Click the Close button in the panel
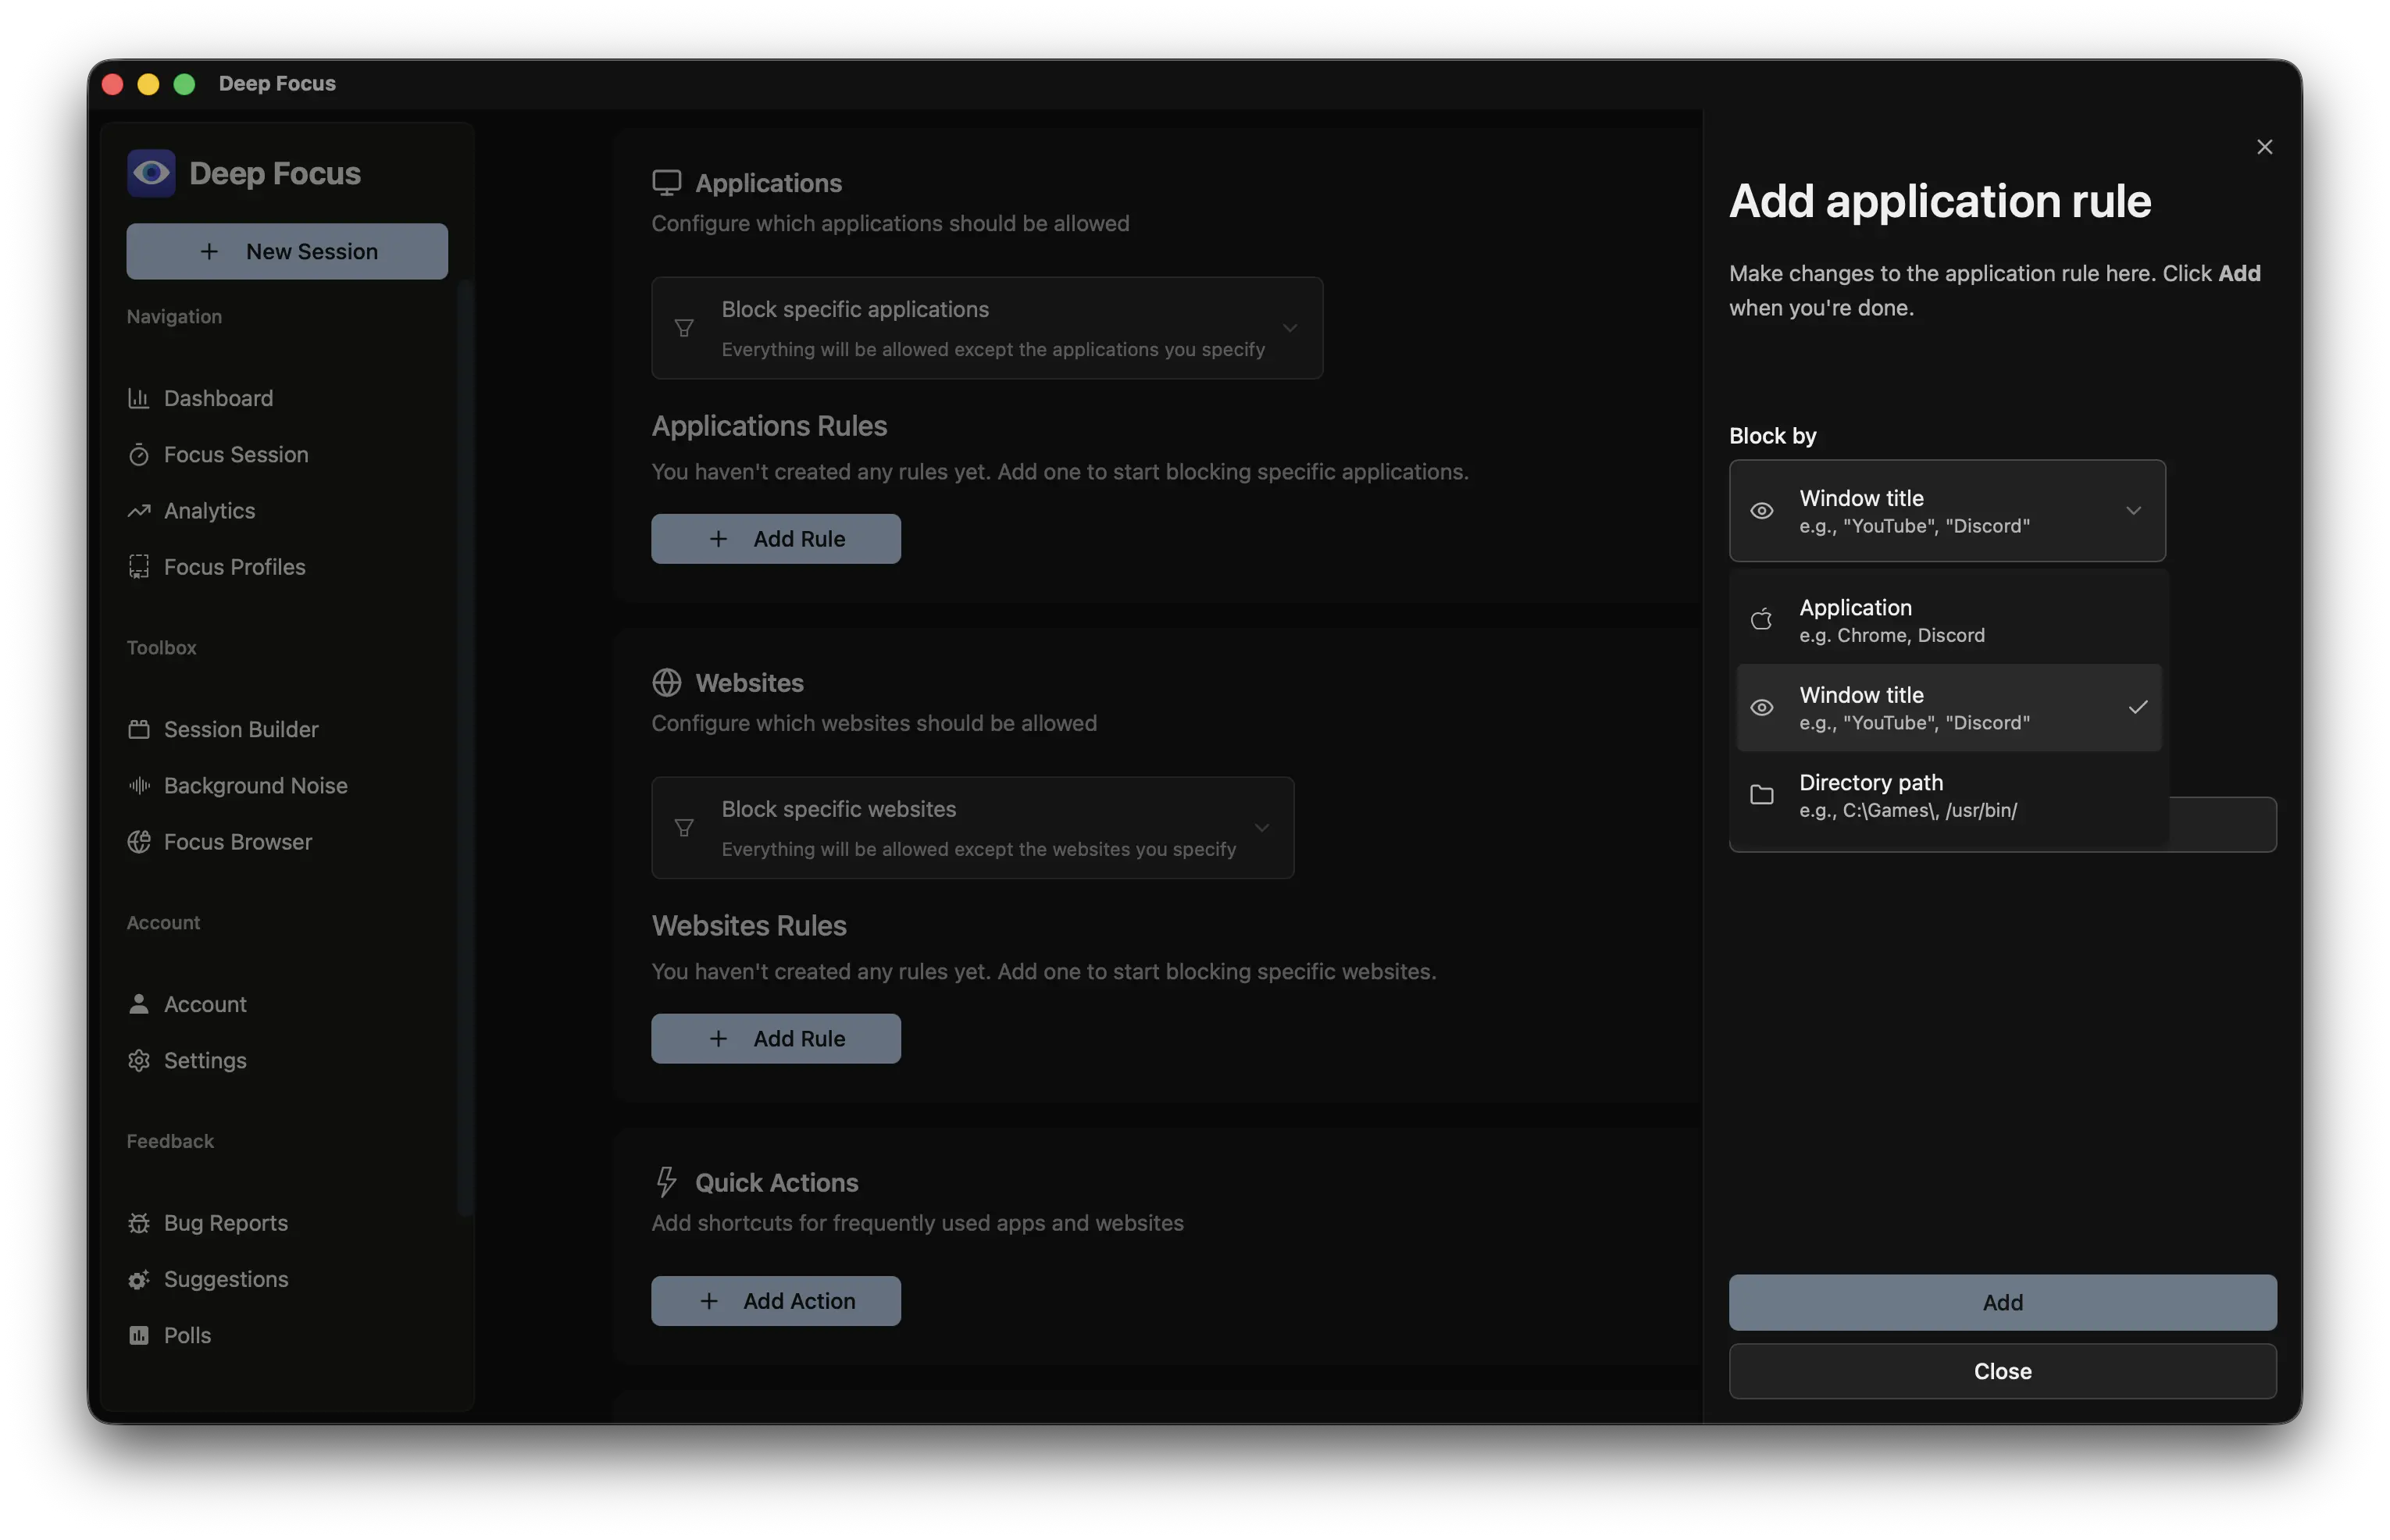 pos(2002,1371)
